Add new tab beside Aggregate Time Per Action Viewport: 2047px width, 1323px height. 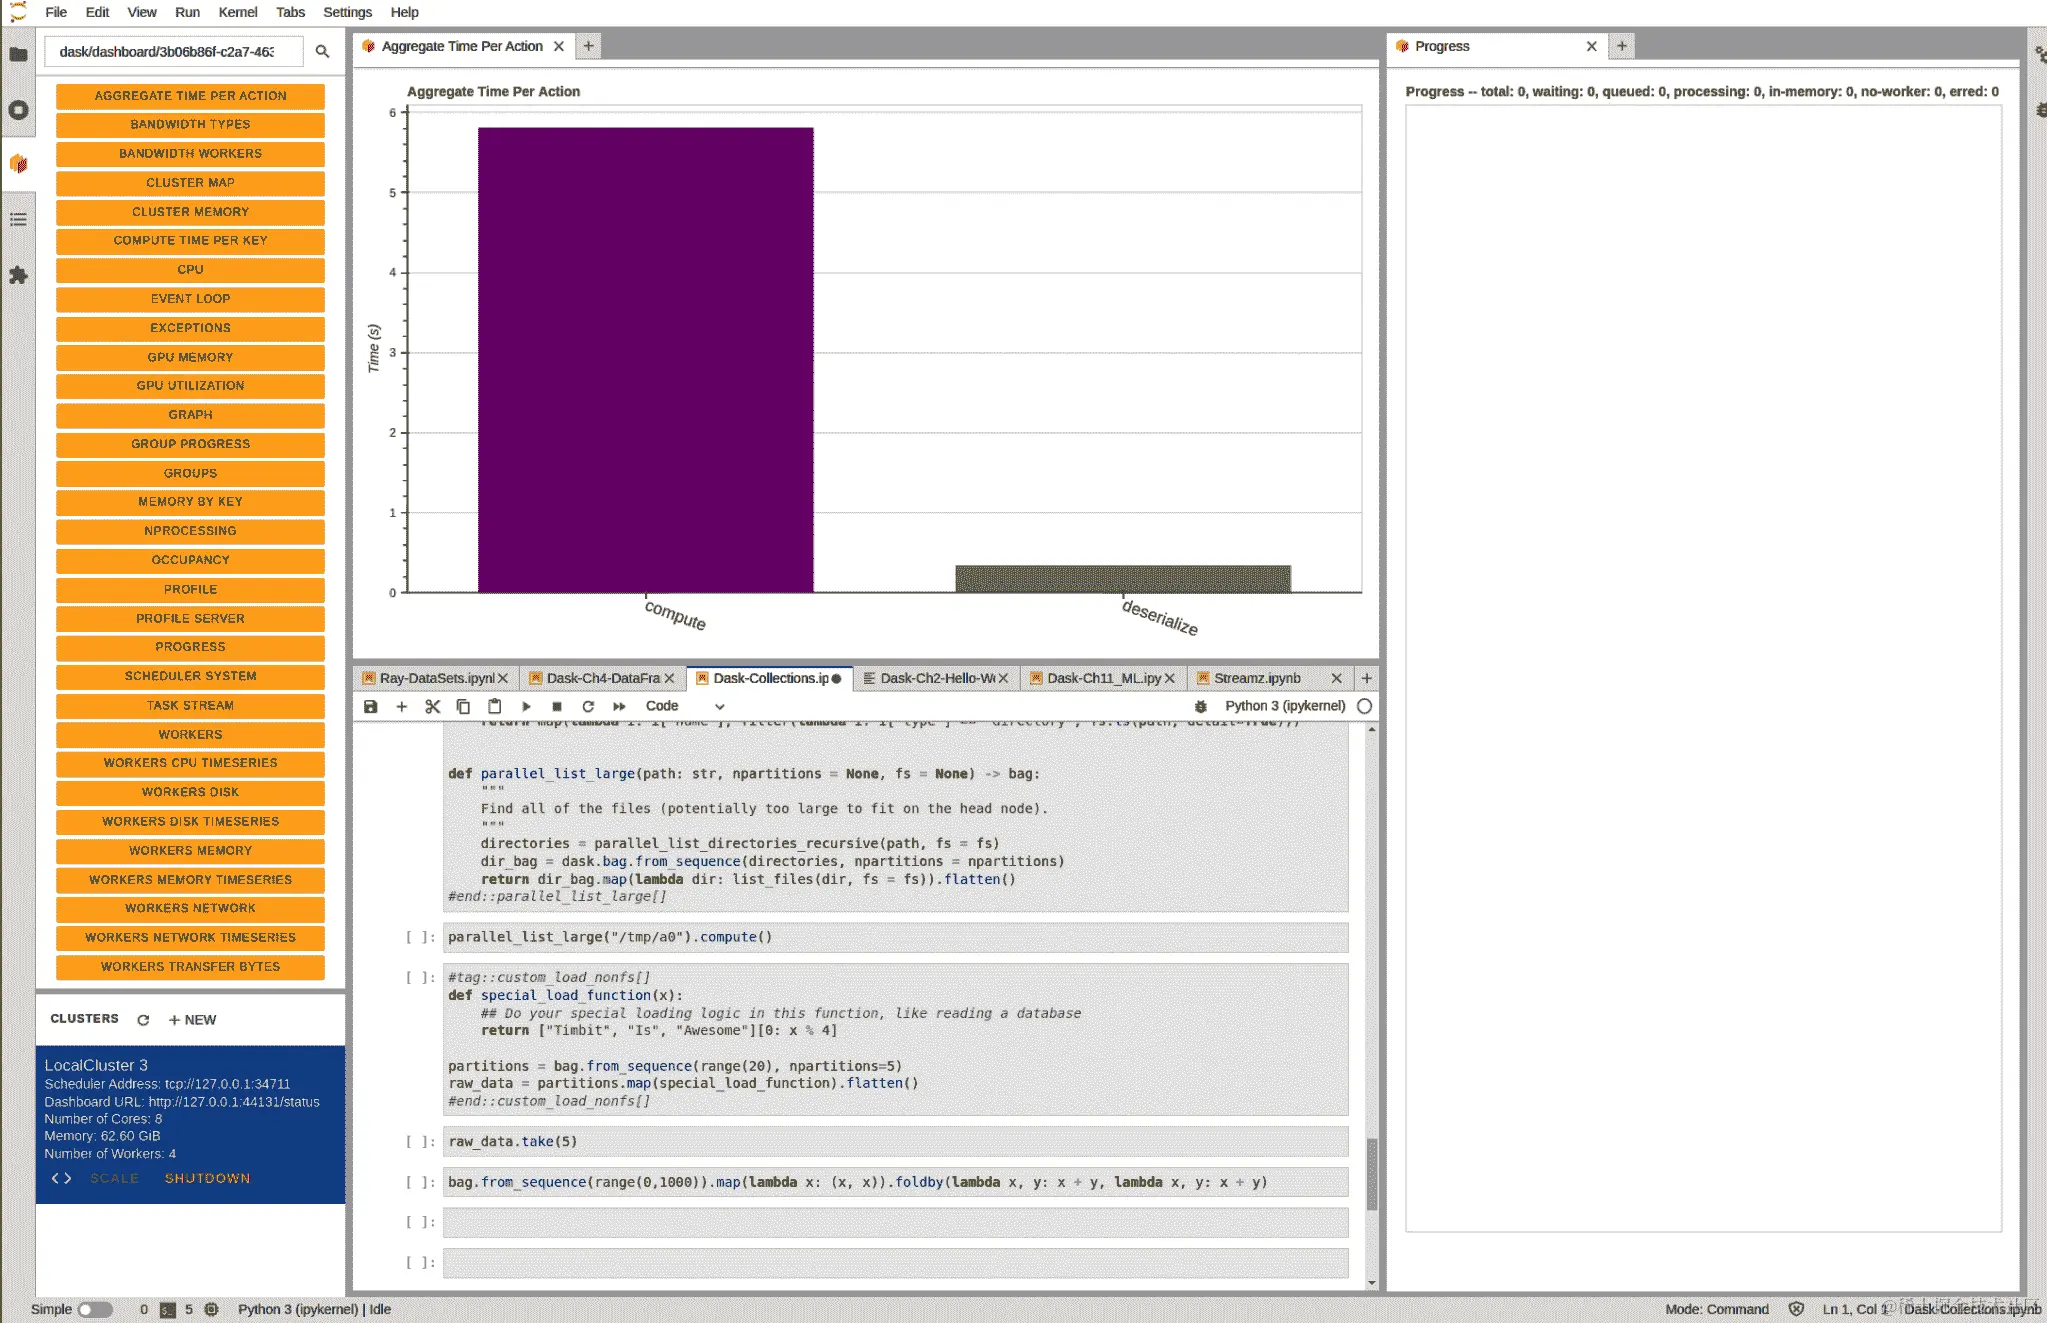tap(588, 46)
